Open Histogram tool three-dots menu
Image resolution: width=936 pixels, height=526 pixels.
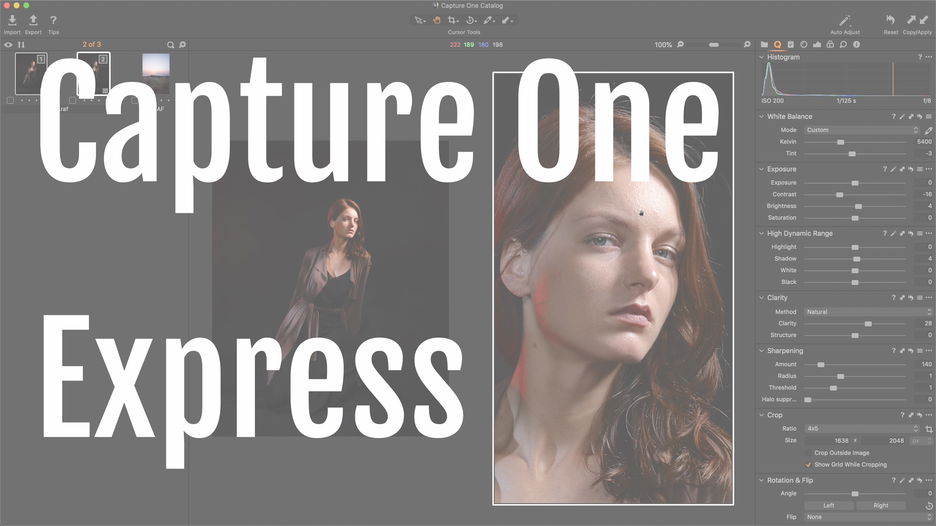coord(929,57)
